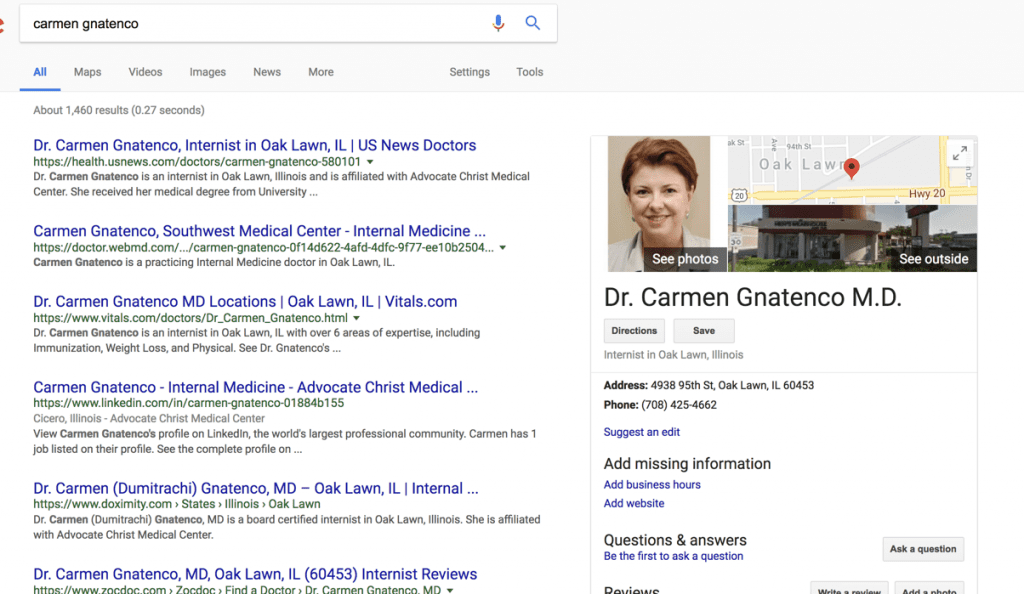
Task: Open dropdown arrow next to health.usnews.com URL
Action: (370, 162)
